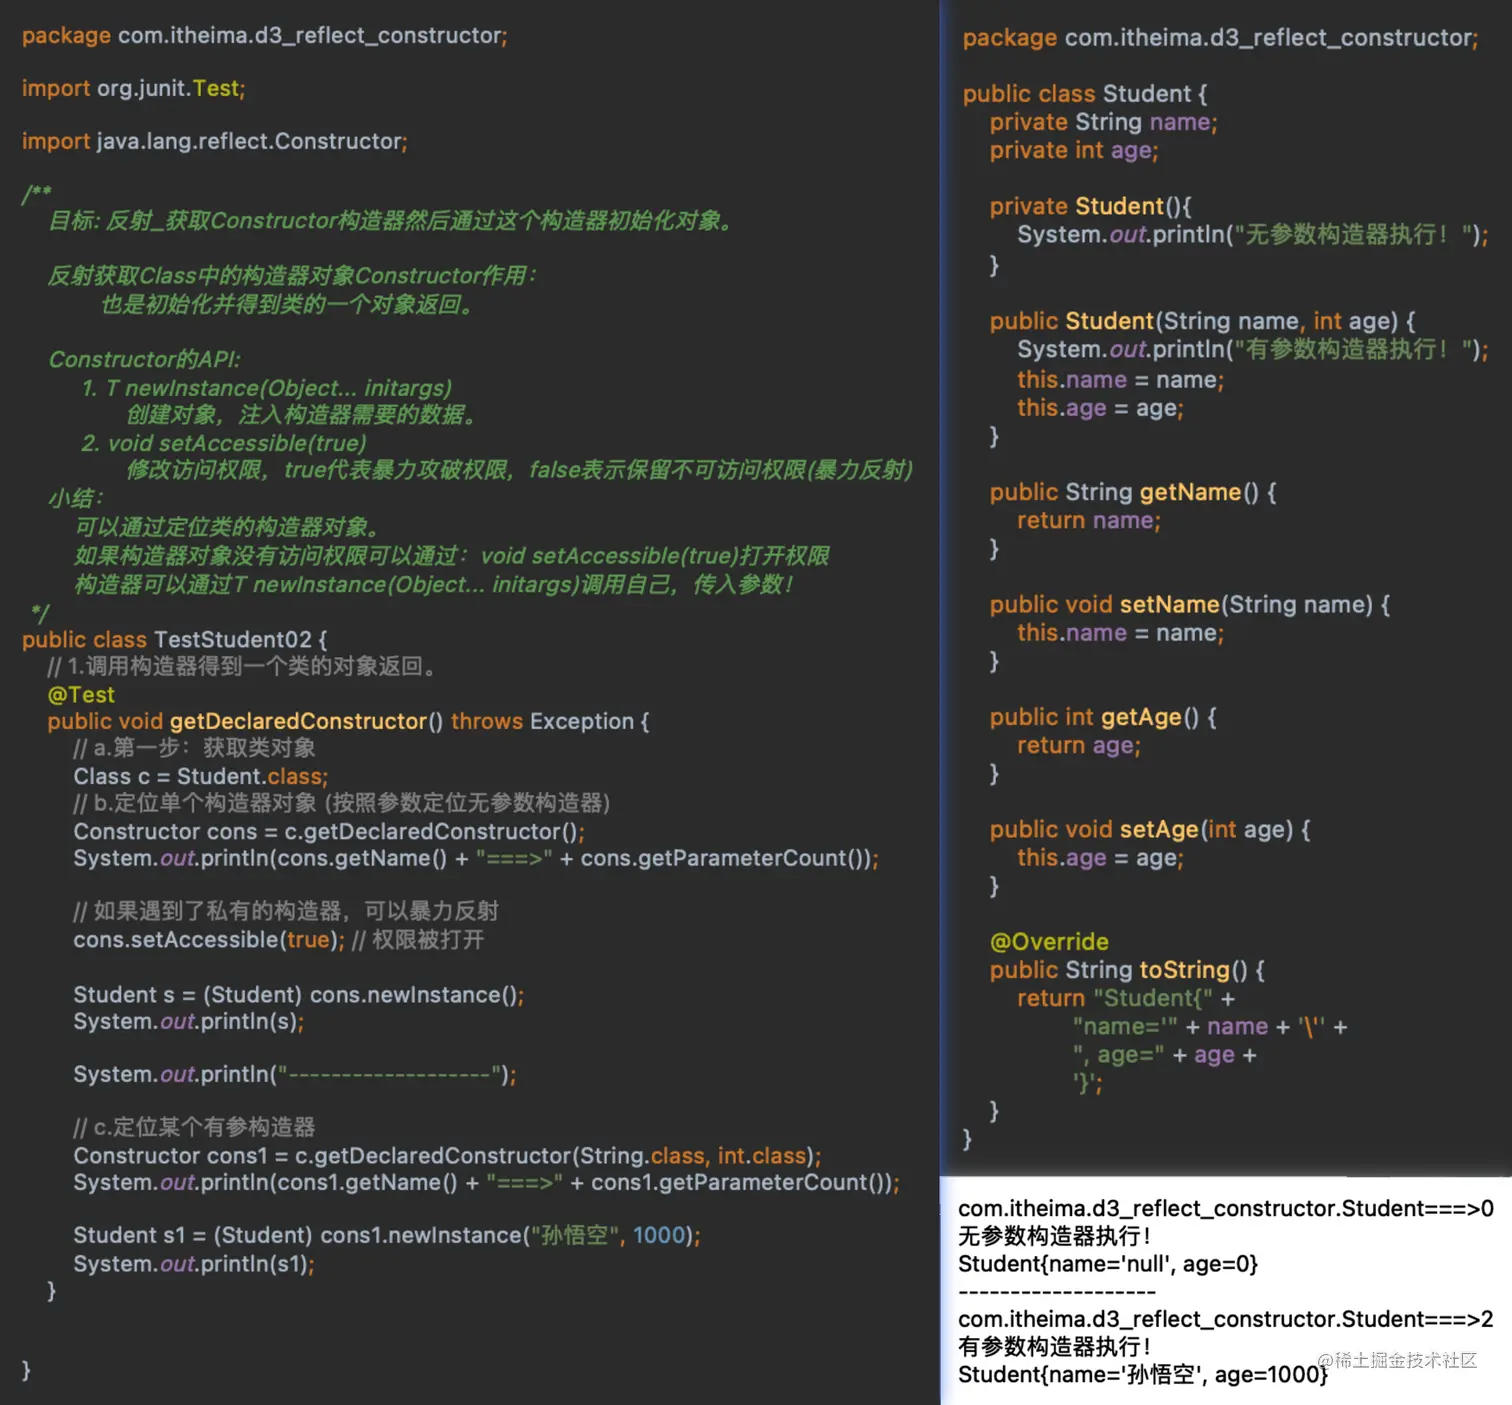Click the 'return name;' statement

[1089, 520]
